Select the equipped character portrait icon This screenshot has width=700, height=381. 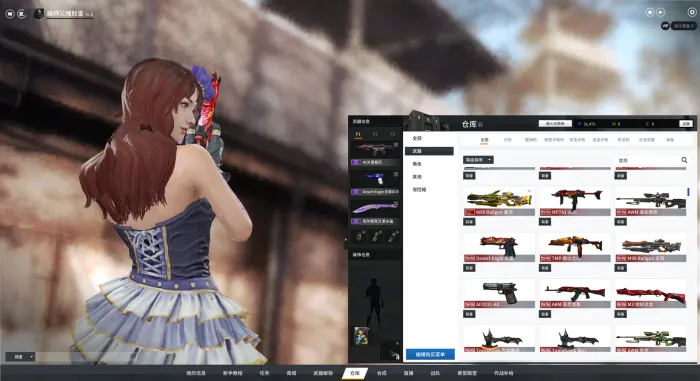[362, 336]
